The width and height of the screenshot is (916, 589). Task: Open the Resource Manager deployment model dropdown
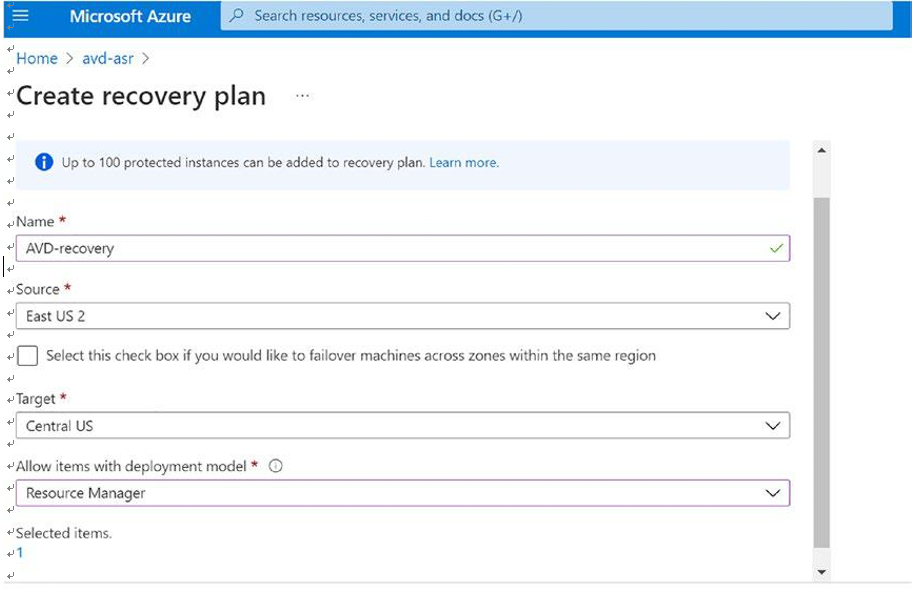pyautogui.click(x=403, y=493)
